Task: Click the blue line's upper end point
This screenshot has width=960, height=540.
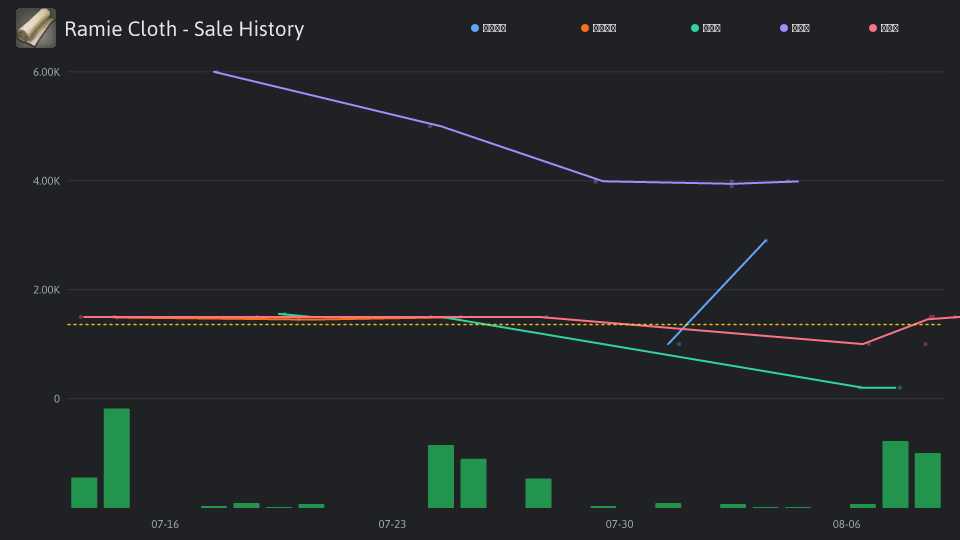Action: tap(766, 241)
